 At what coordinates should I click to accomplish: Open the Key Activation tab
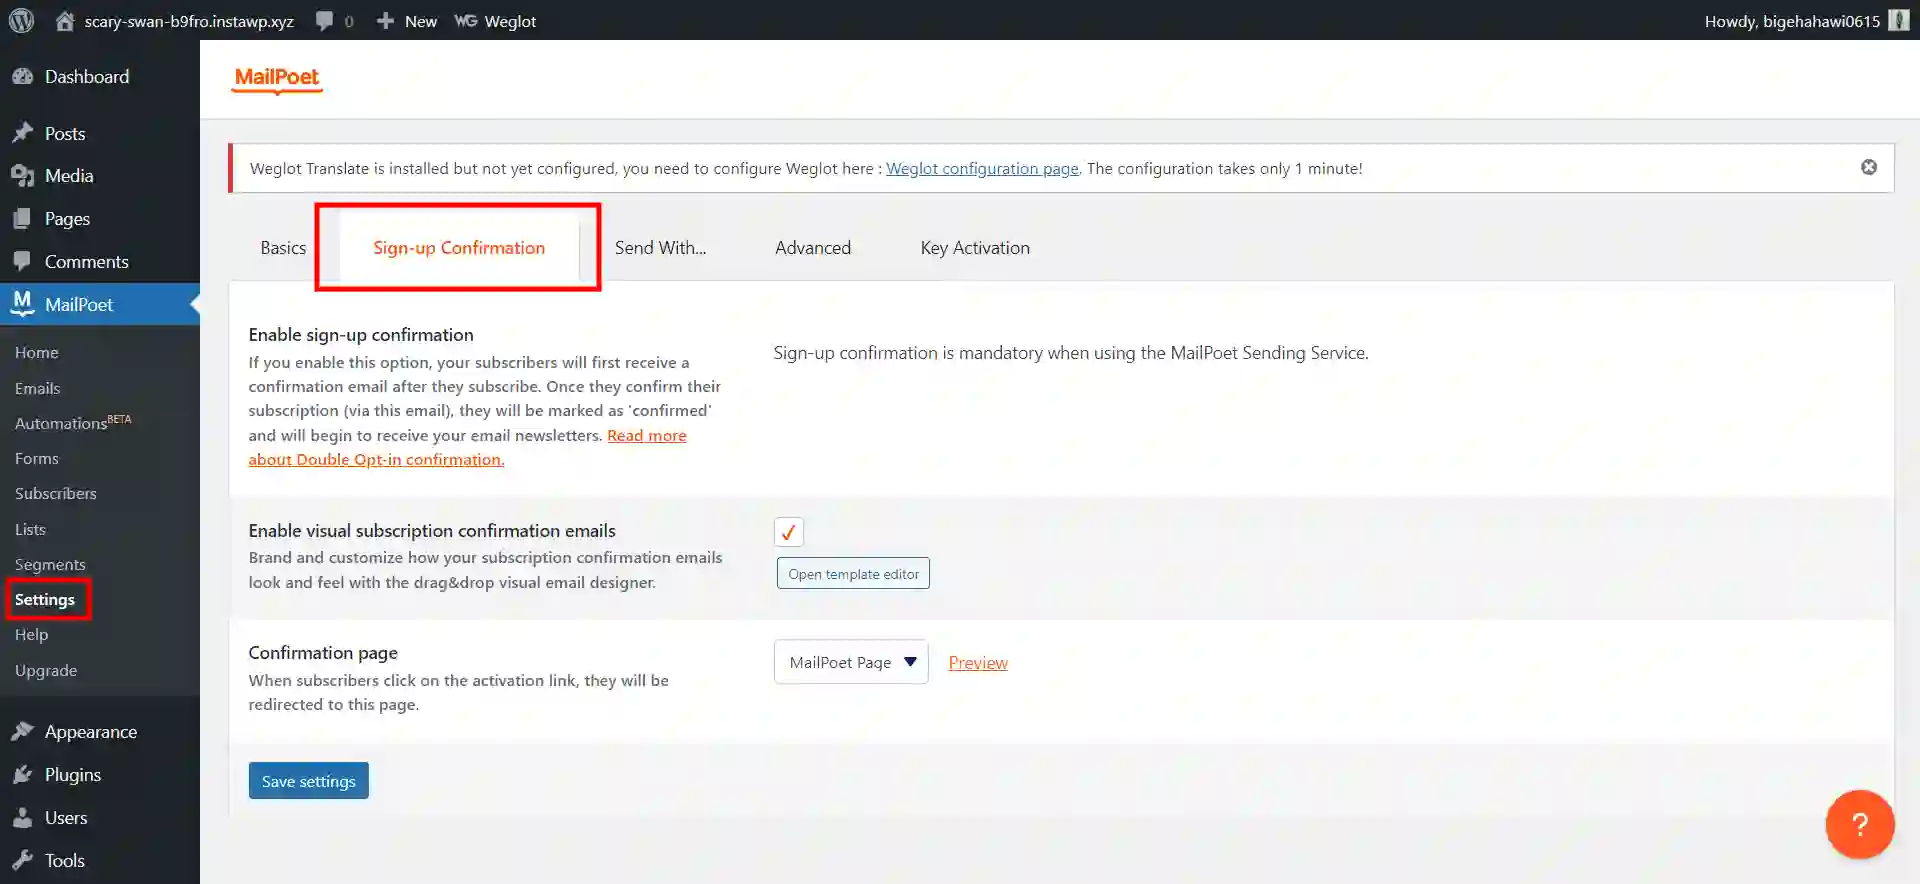(975, 248)
